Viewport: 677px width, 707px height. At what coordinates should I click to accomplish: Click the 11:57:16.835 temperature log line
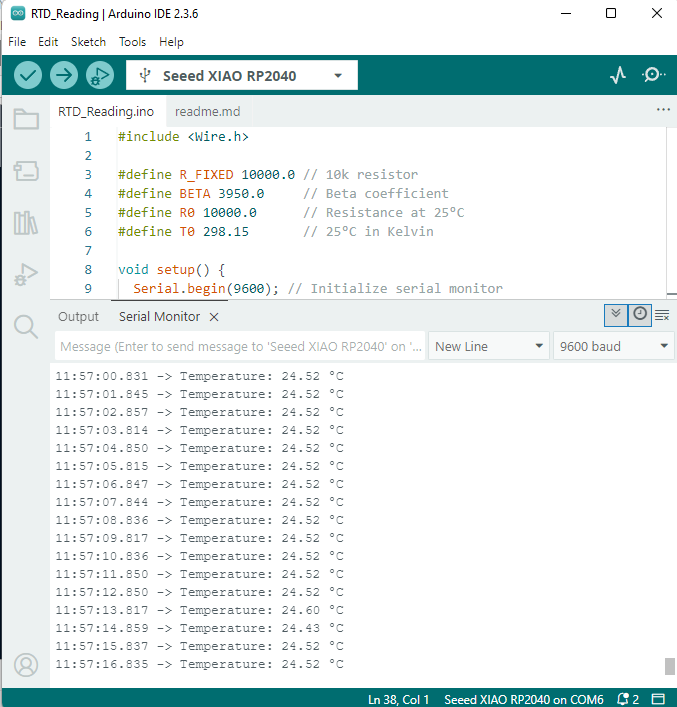click(x=199, y=664)
